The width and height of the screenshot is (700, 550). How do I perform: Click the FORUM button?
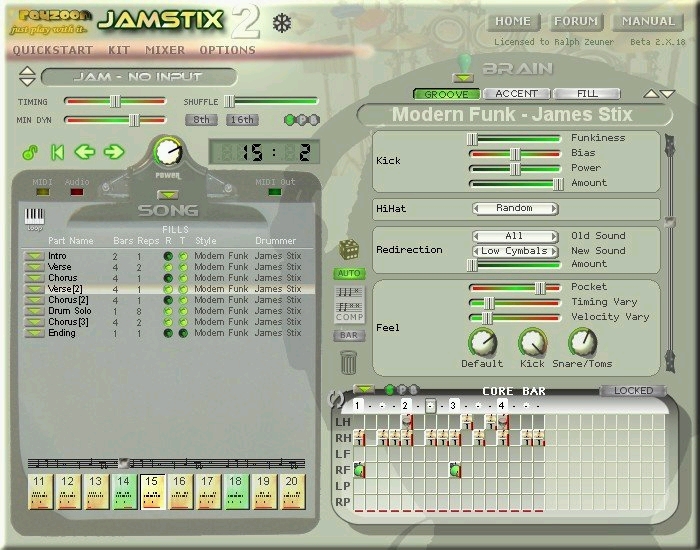point(576,21)
